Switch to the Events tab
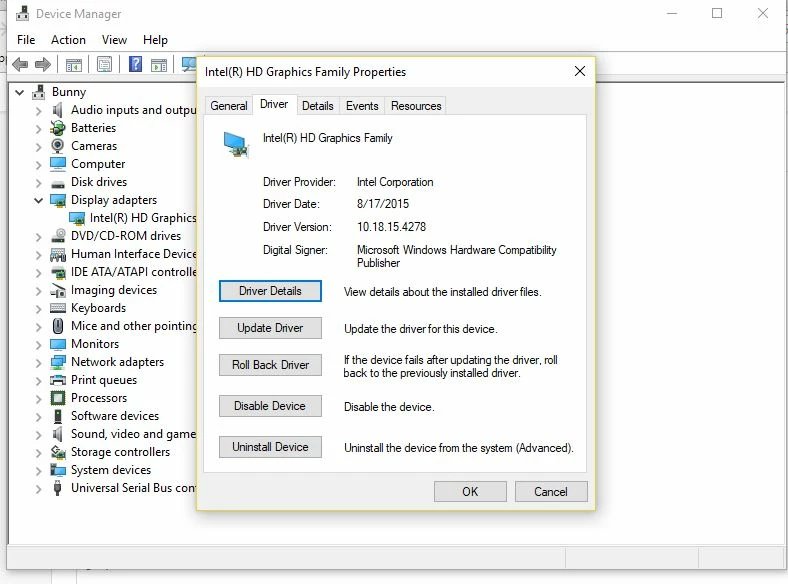The image size is (788, 584). 362,106
